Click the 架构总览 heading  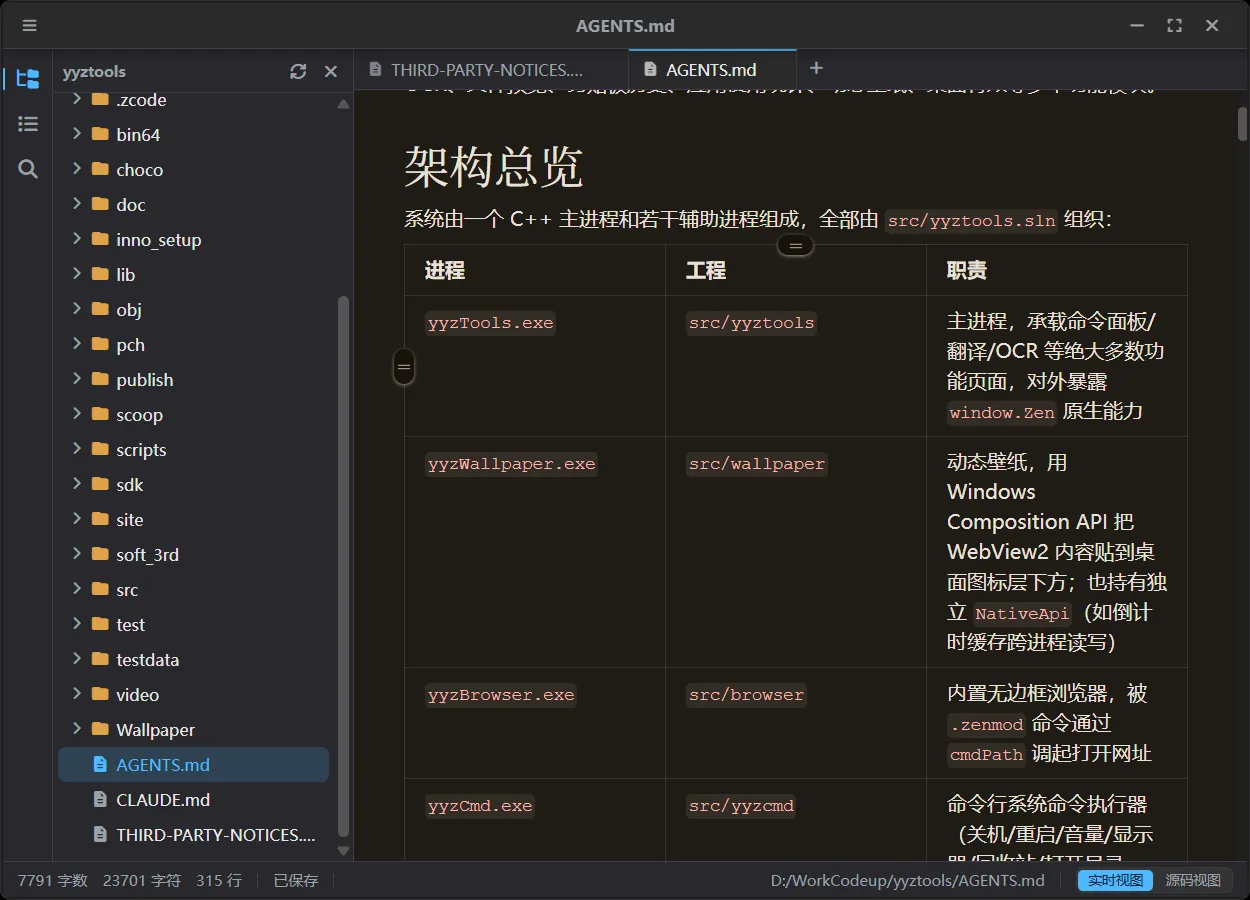pos(494,167)
